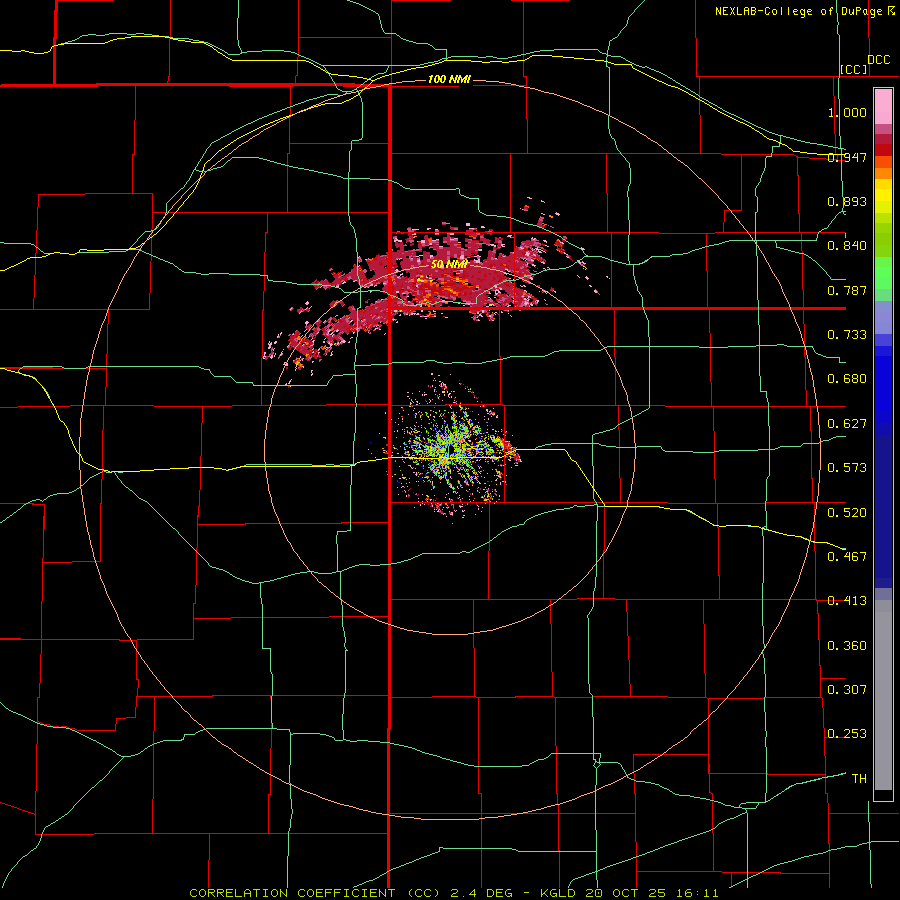Click the 0.413 value on the CC scale
The image size is (900, 900).
click(847, 601)
